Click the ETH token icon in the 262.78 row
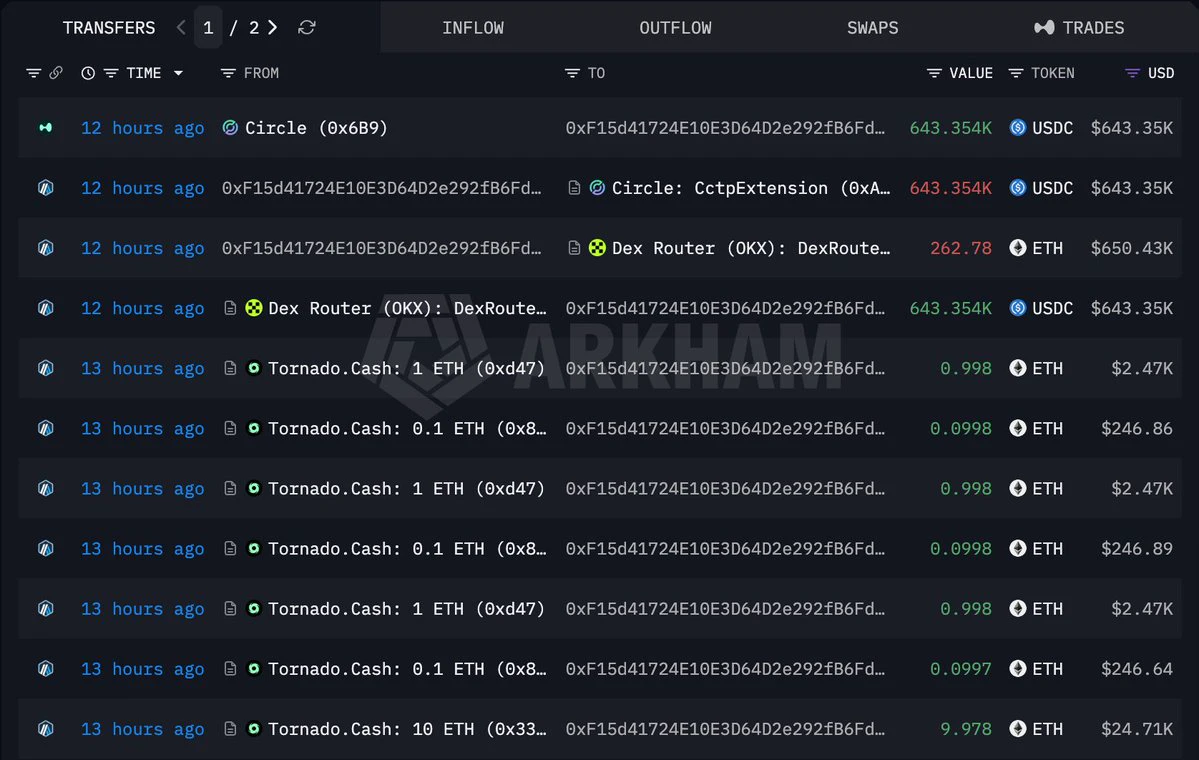Image resolution: width=1199 pixels, height=760 pixels. click(x=1018, y=248)
